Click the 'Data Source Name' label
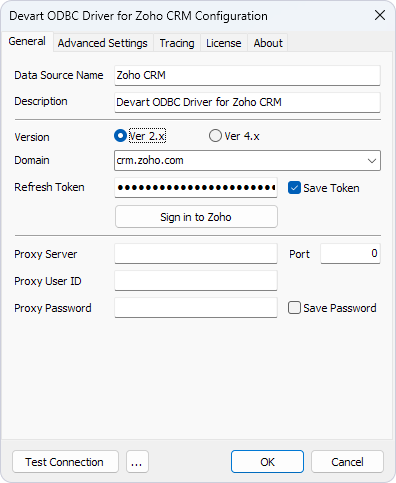 pyautogui.click(x=59, y=75)
